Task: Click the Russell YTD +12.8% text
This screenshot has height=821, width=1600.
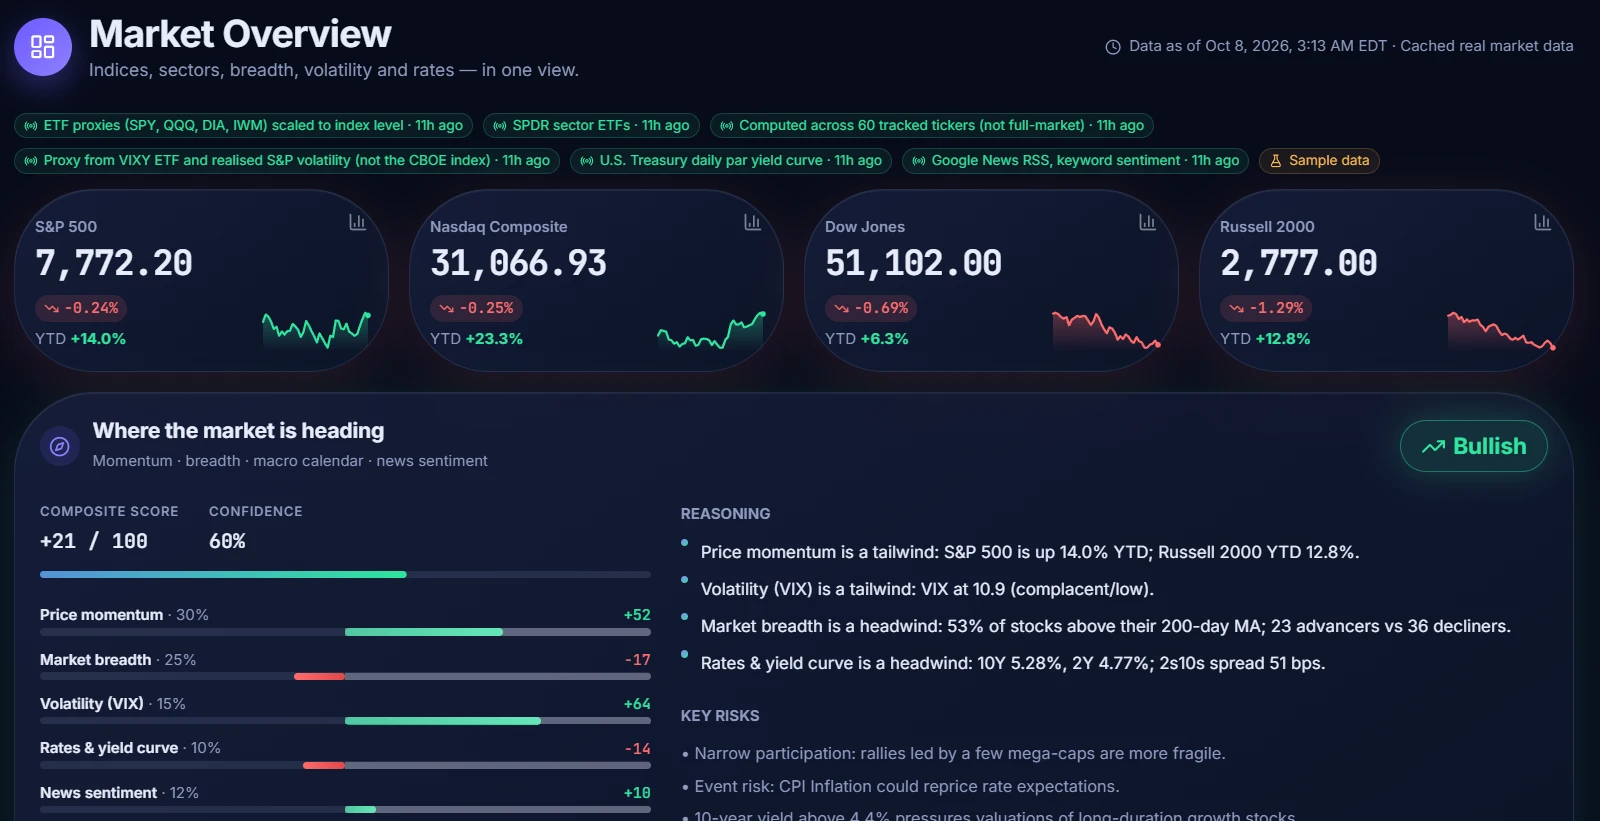Action: [x=1265, y=339]
